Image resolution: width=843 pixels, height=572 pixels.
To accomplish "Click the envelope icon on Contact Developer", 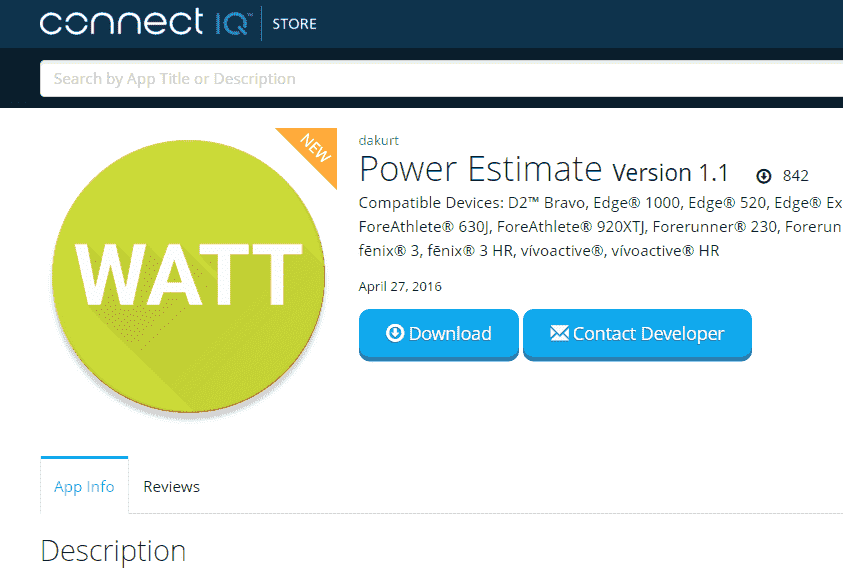I will tap(559, 333).
